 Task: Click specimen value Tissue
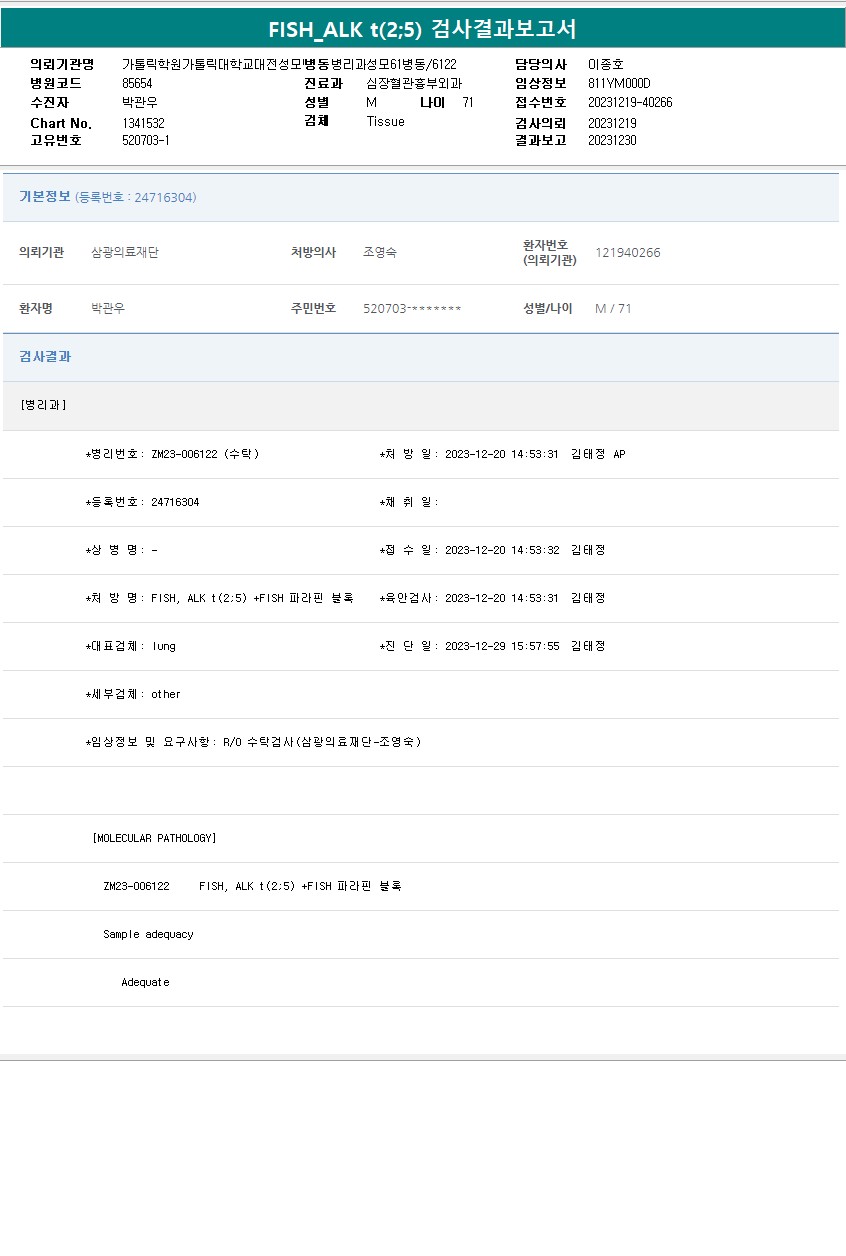coord(386,122)
